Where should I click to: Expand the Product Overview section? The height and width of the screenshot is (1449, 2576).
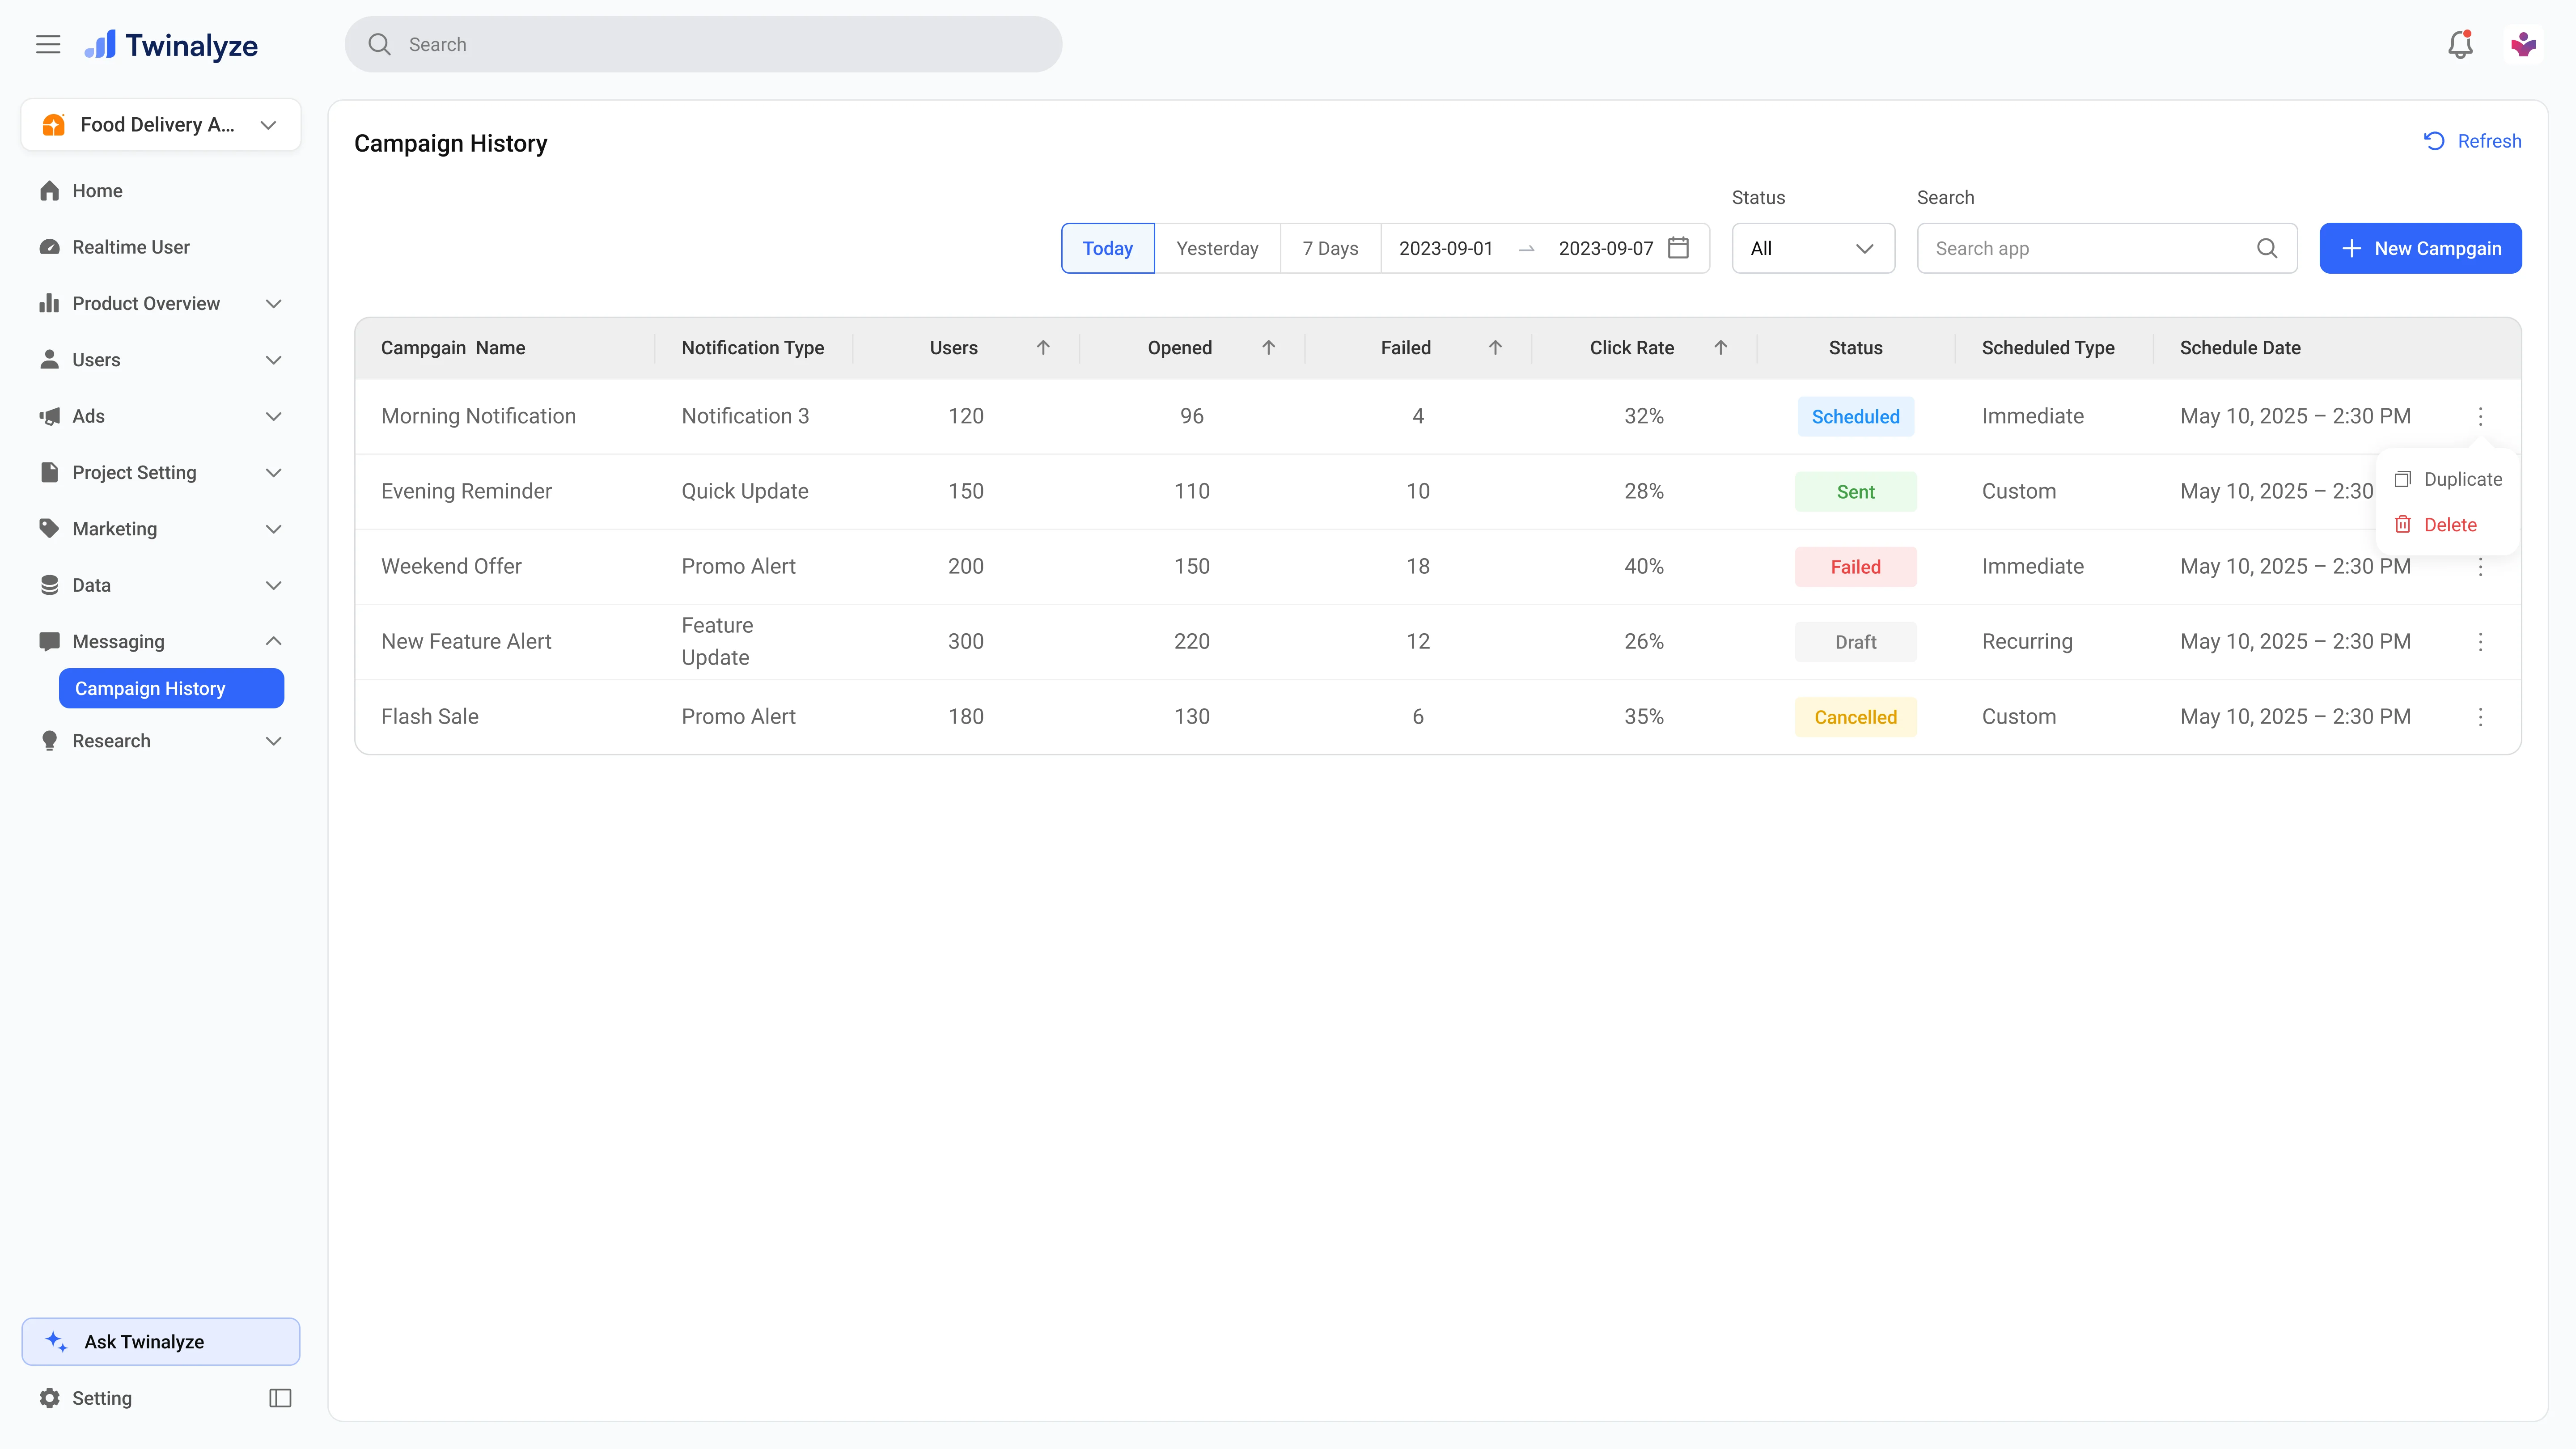tap(161, 303)
